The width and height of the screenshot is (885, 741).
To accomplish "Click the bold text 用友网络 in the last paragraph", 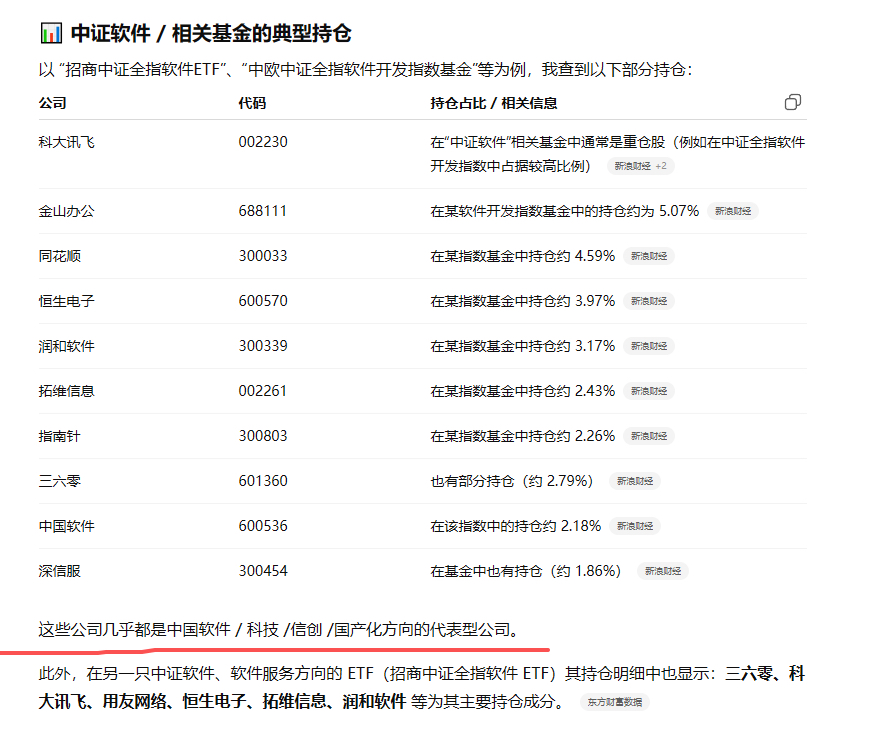I will [x=134, y=701].
